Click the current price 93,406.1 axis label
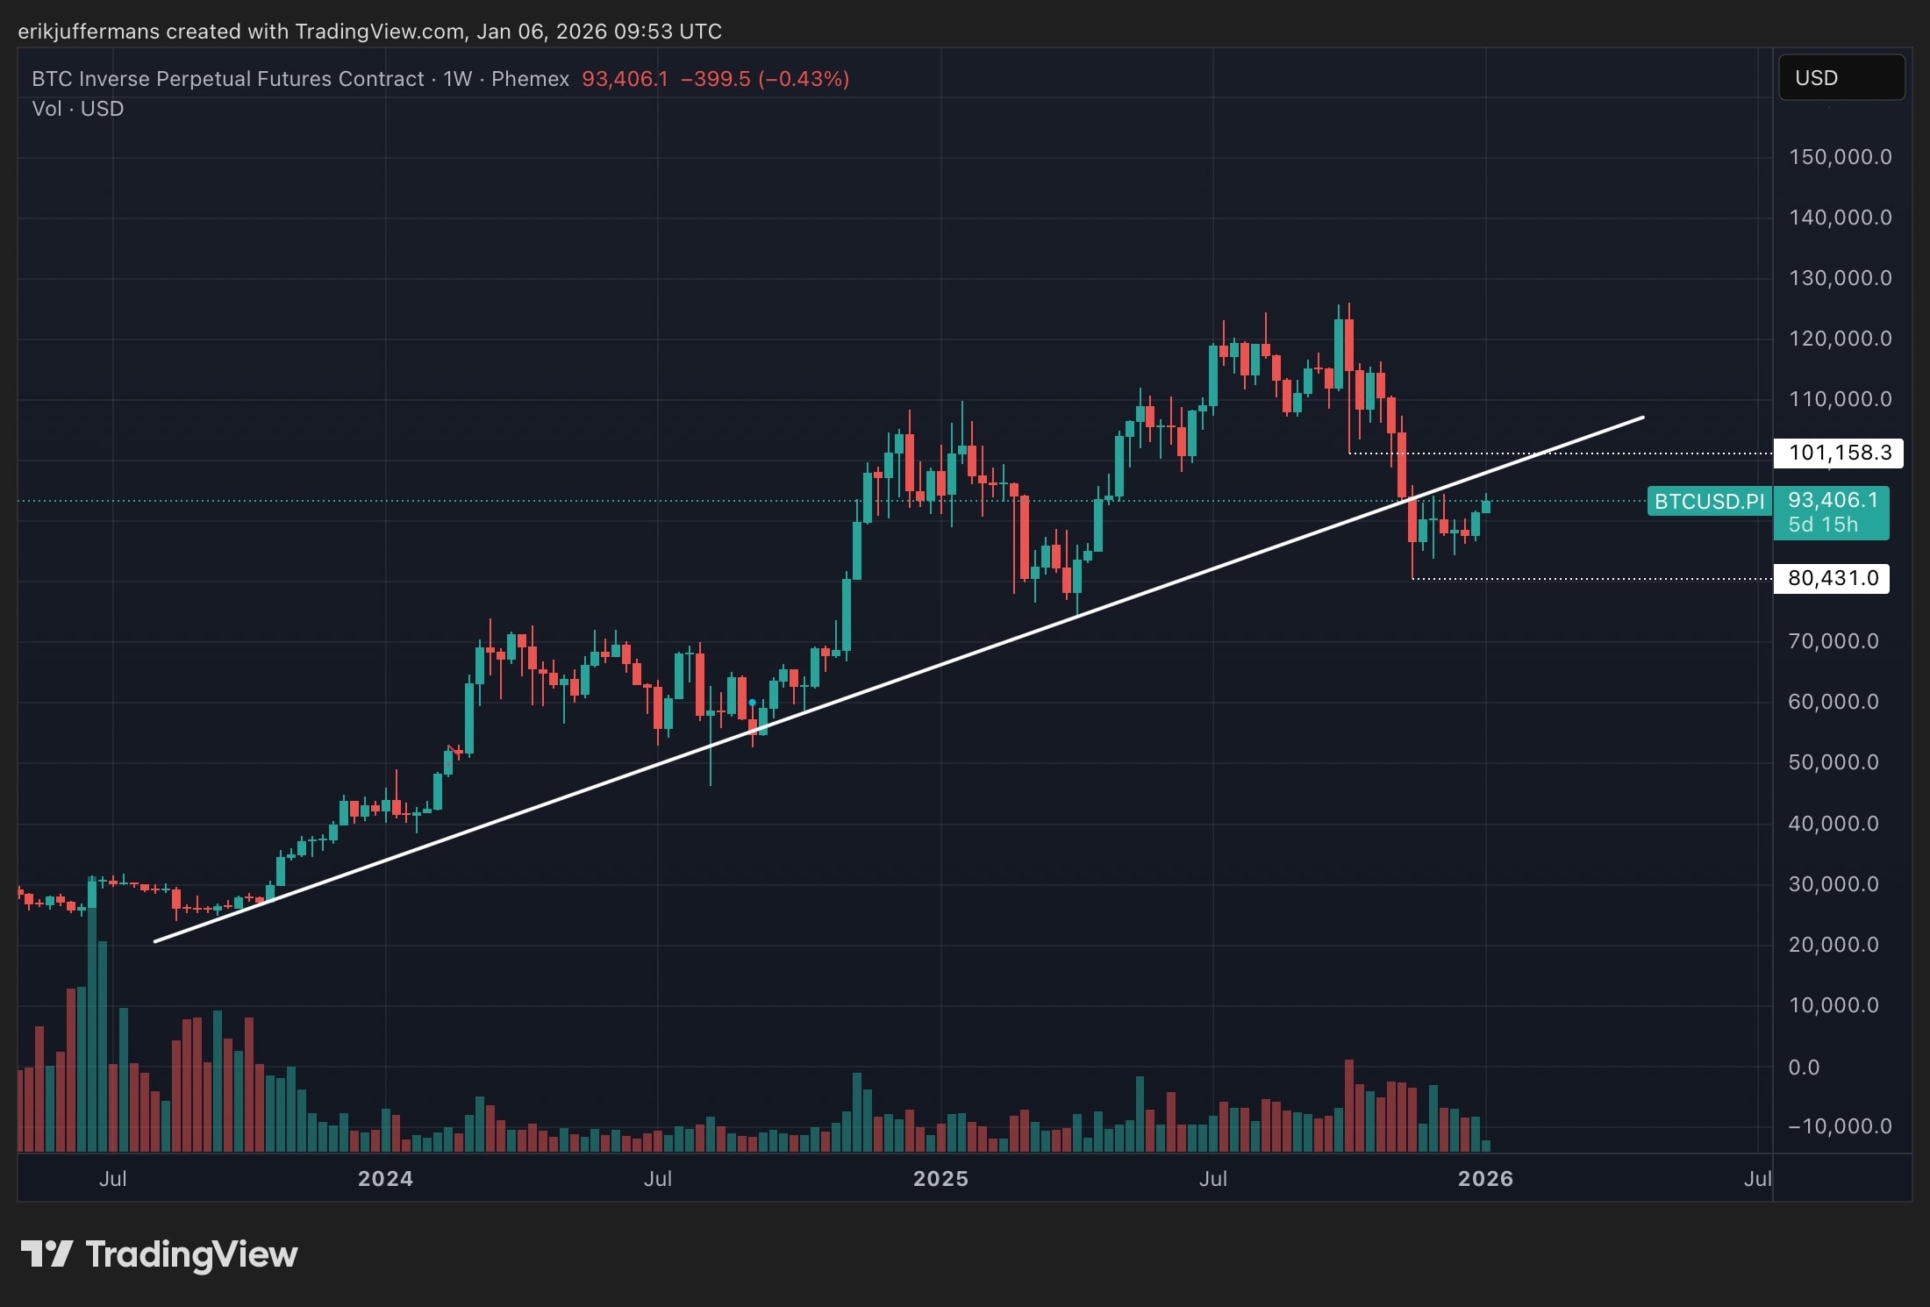 point(1831,500)
